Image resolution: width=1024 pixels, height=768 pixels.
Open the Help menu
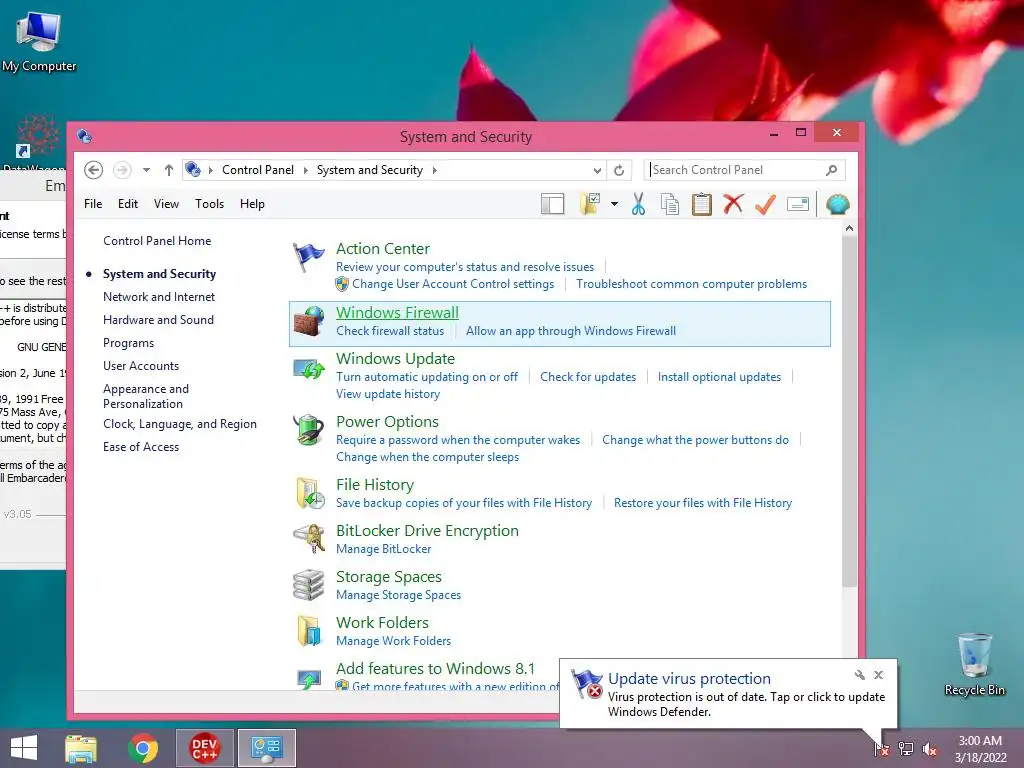[252, 204]
